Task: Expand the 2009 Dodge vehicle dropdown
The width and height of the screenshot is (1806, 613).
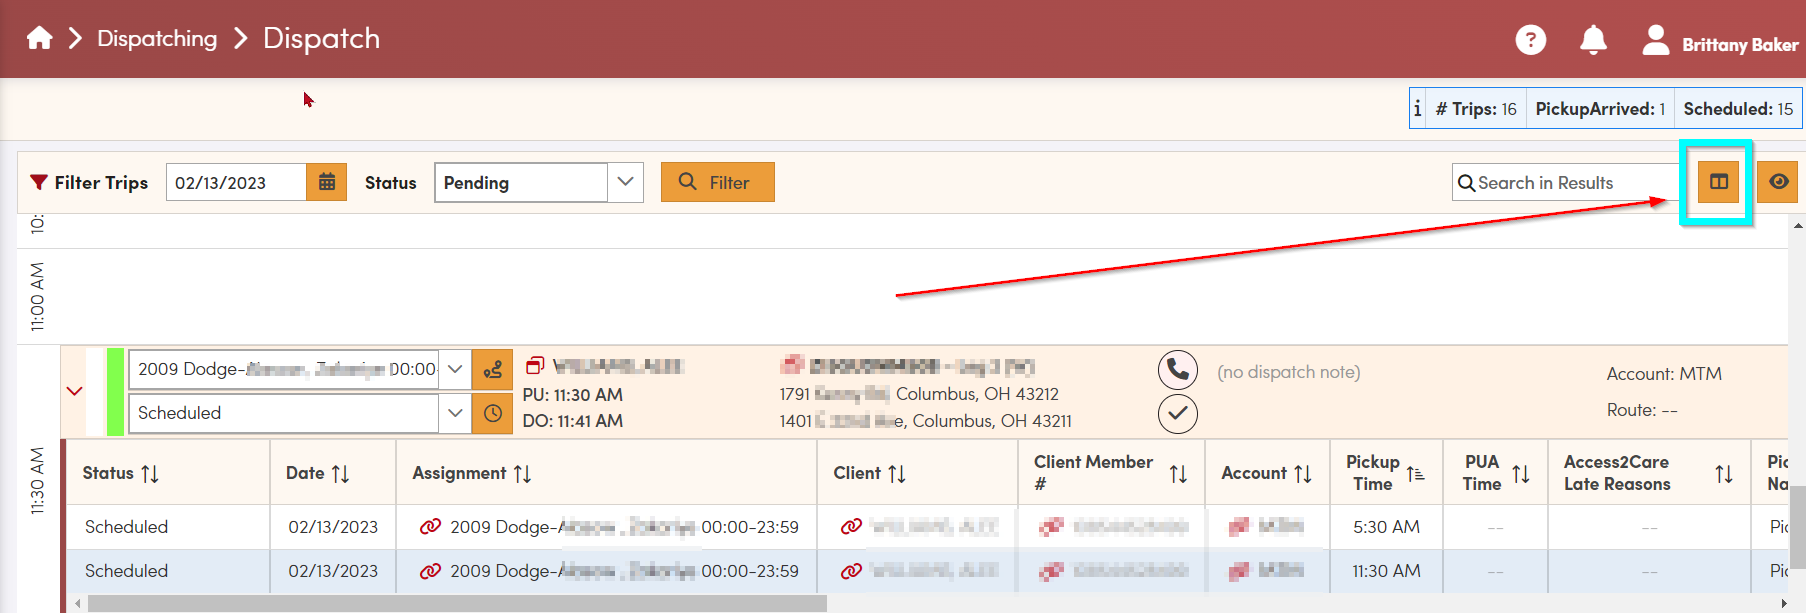Action: (455, 369)
